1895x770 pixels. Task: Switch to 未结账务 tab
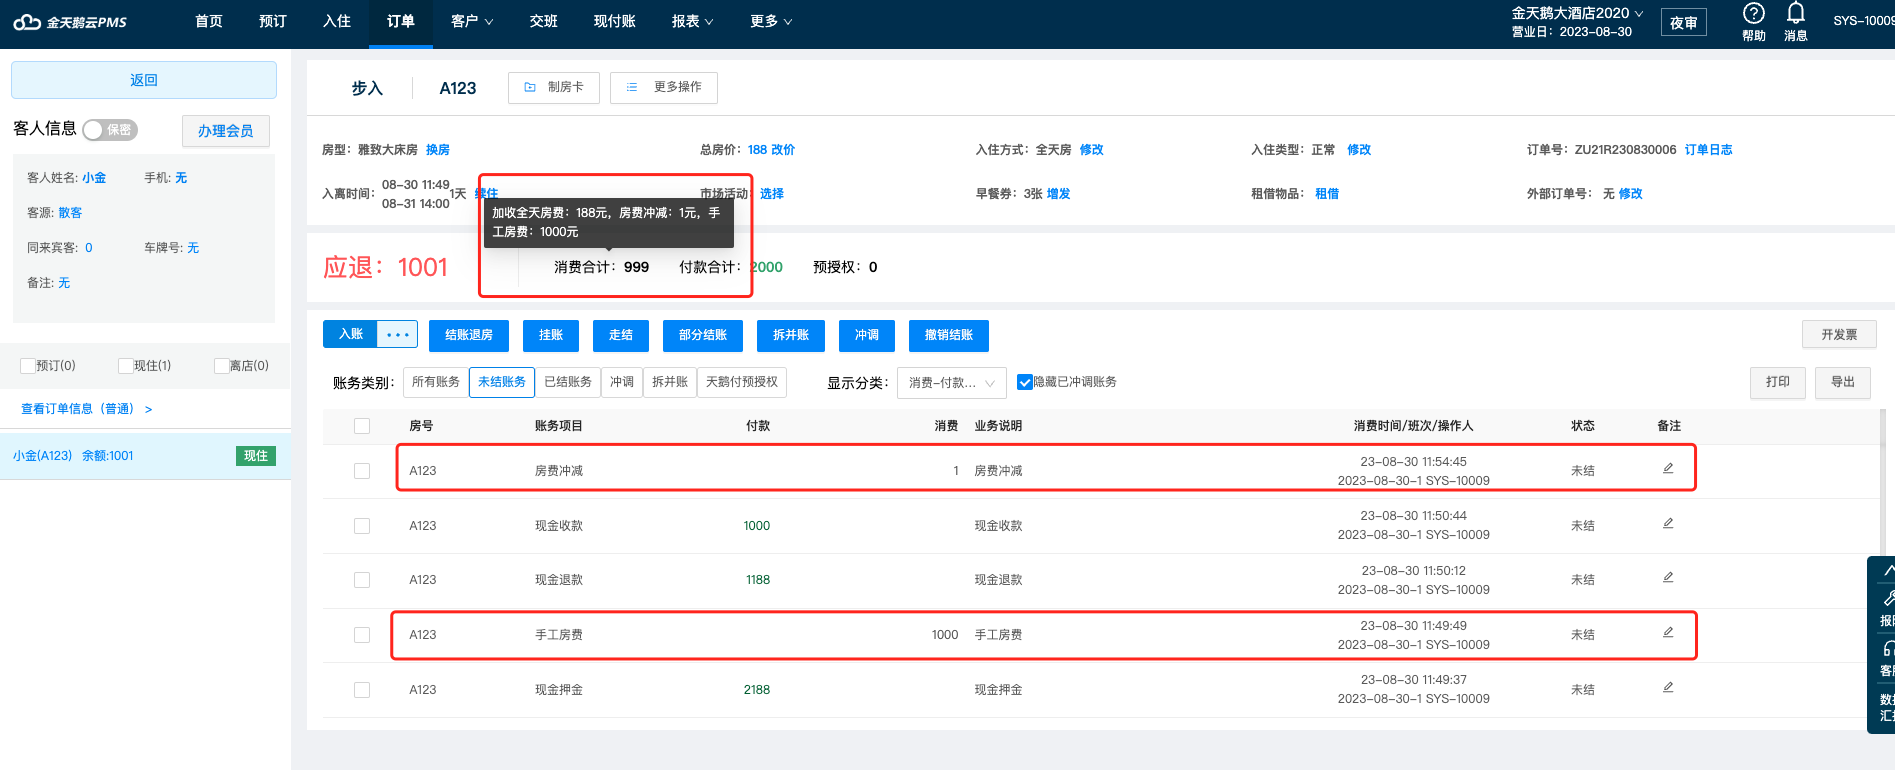pos(502,382)
